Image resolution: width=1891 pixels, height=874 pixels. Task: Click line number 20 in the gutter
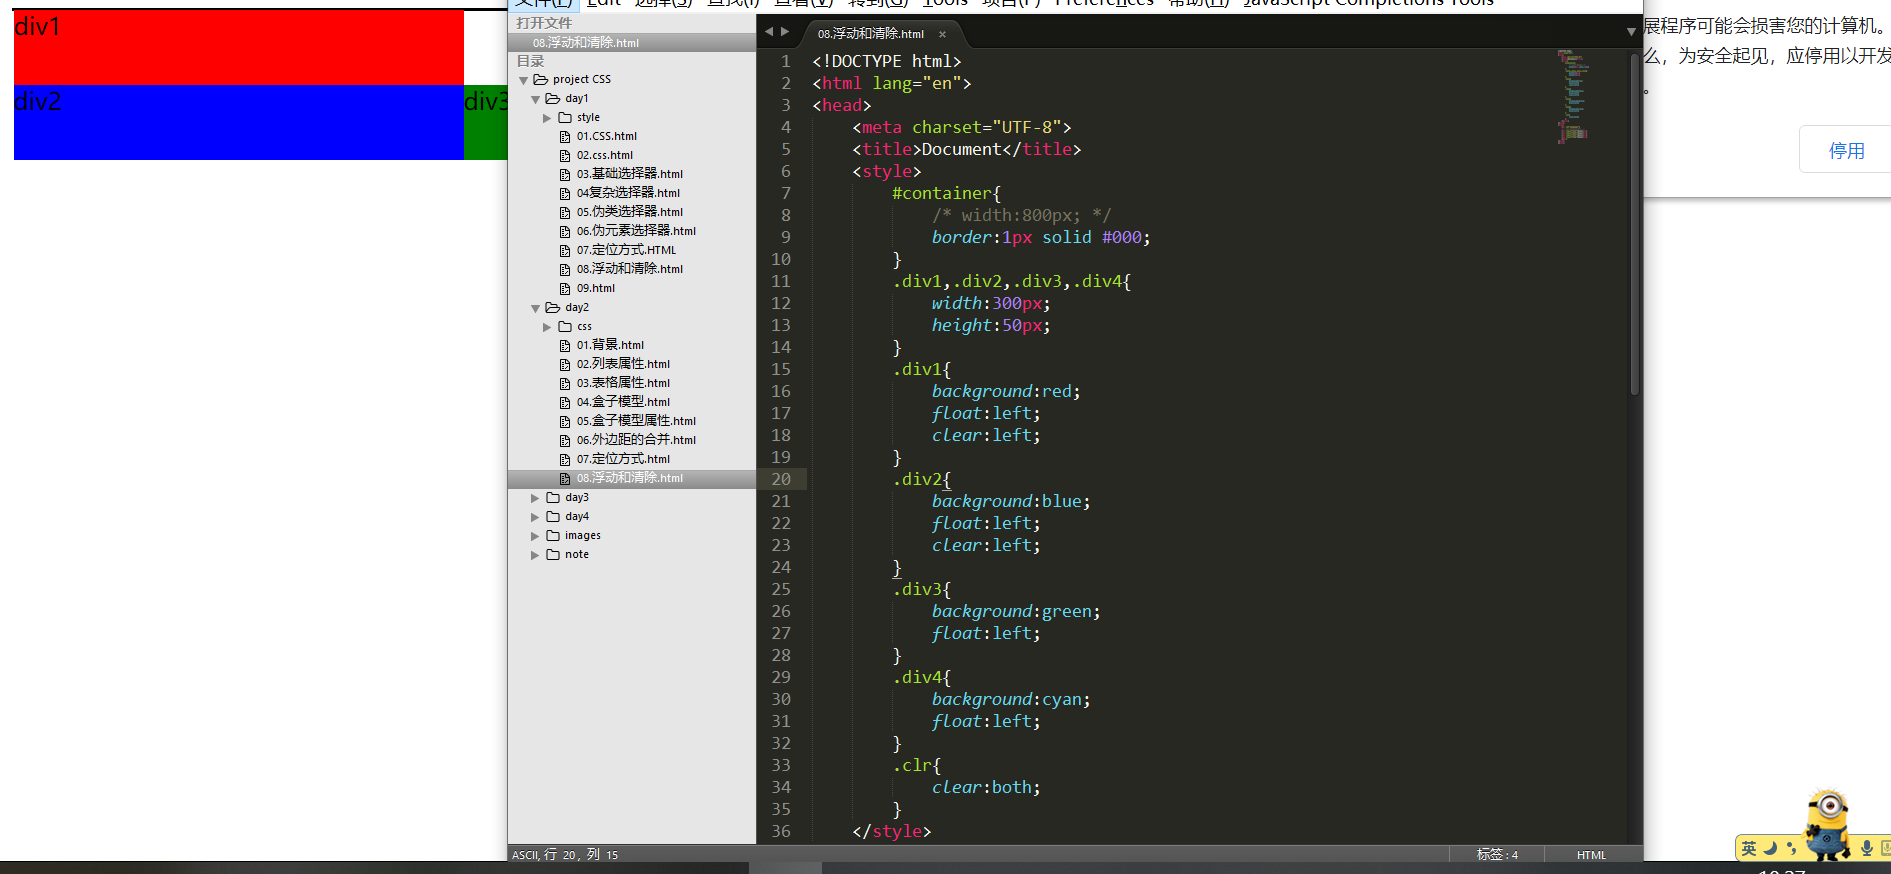(781, 479)
